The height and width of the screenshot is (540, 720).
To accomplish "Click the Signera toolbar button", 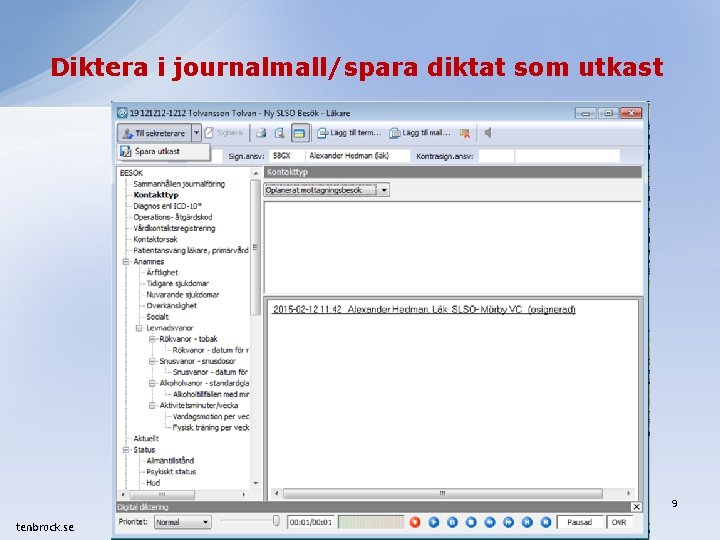I will pos(224,133).
